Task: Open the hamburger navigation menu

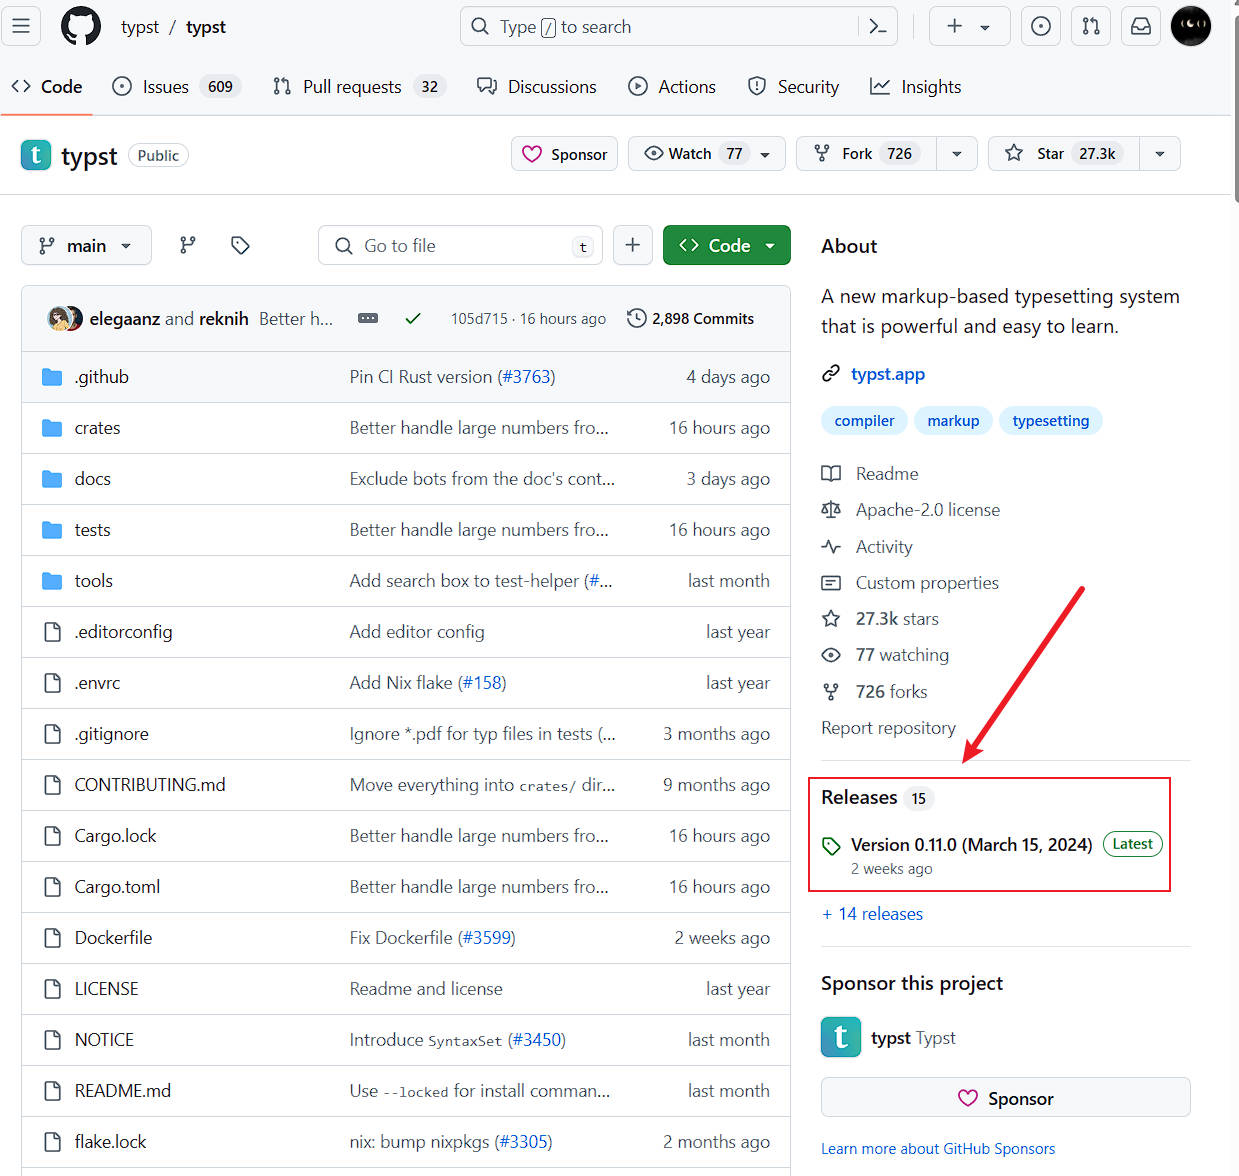Action: pos(21,26)
